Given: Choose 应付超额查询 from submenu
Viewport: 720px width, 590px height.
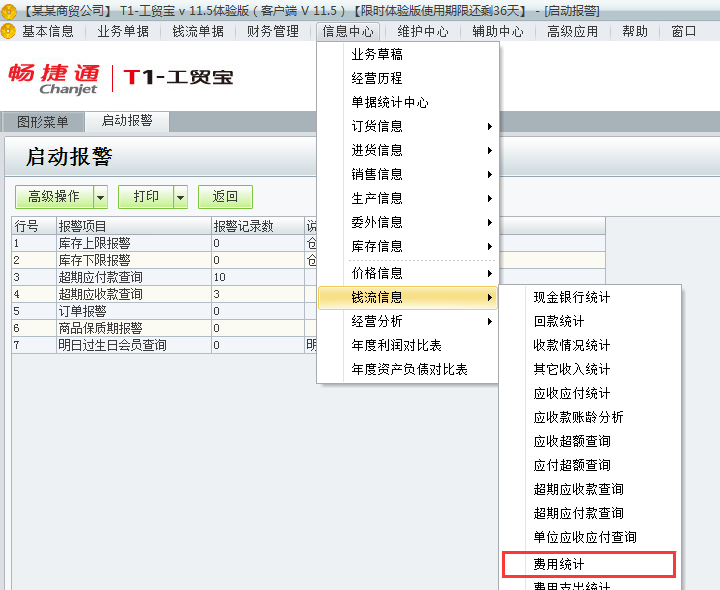Looking at the screenshot, I should 591,465.
